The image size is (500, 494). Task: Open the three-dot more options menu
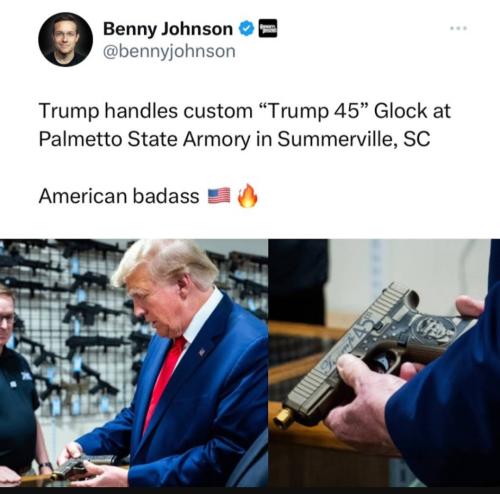(459, 29)
